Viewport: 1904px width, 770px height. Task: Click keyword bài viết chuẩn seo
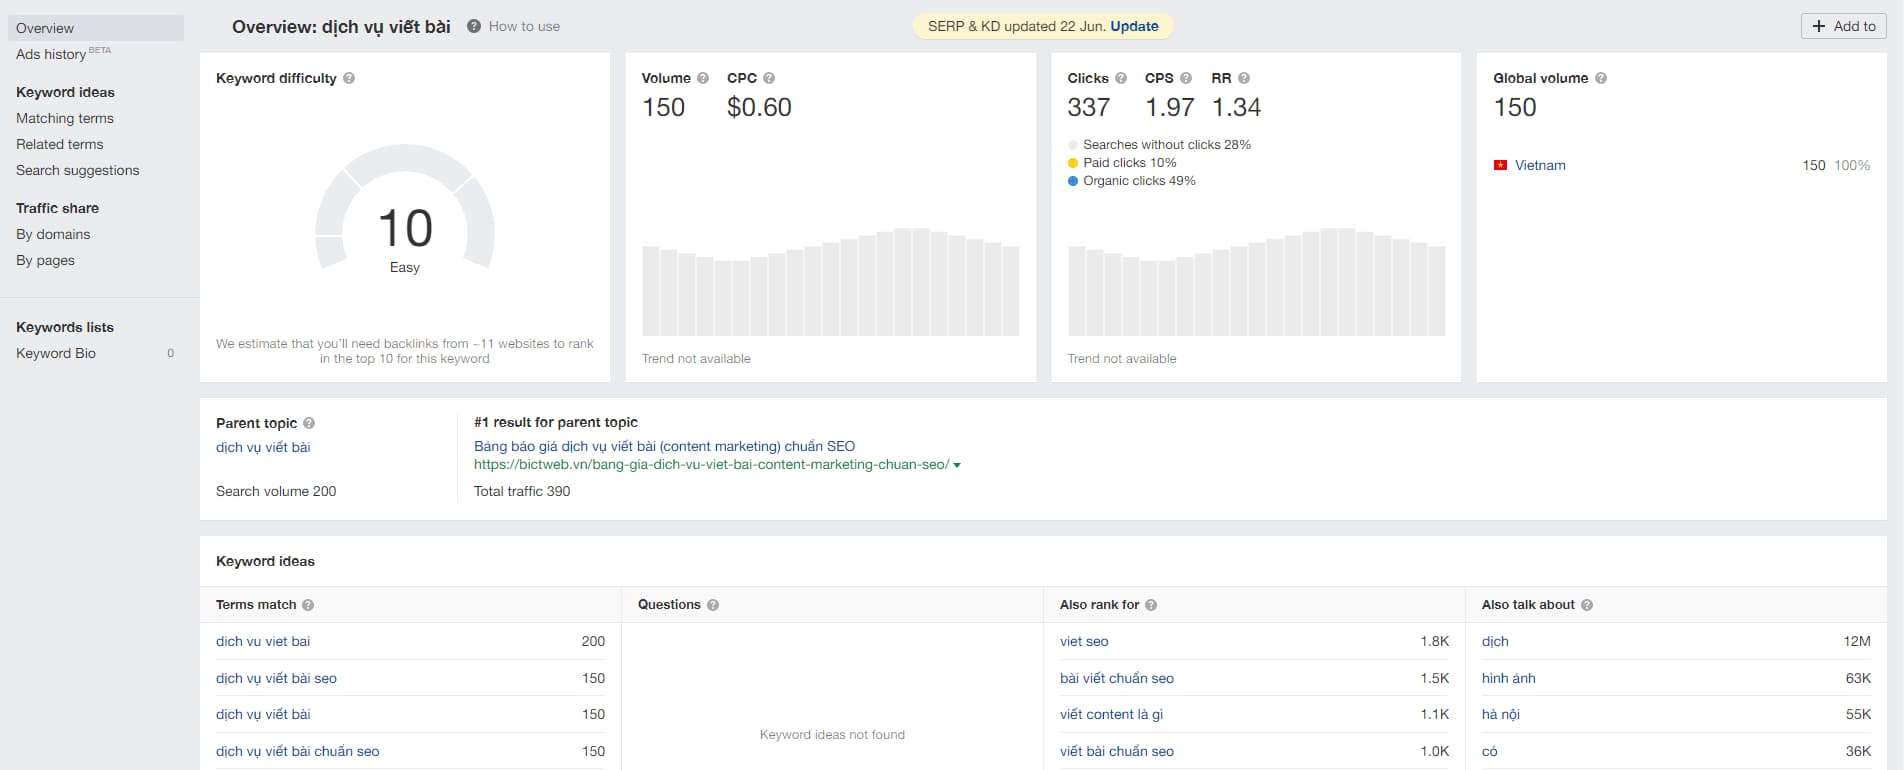click(x=1117, y=678)
